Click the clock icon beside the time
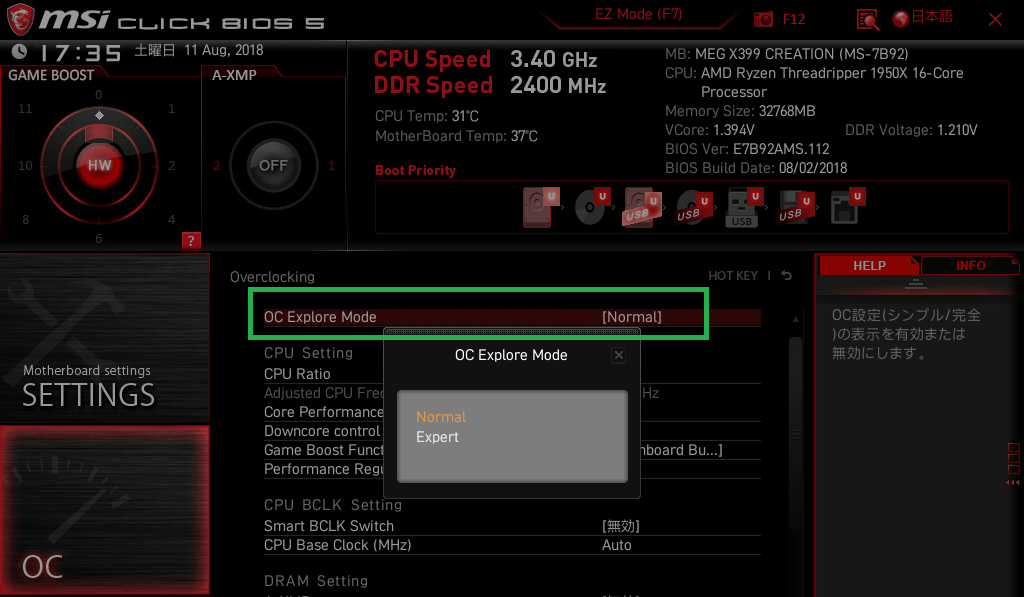This screenshot has width=1024, height=597. (x=20, y=51)
